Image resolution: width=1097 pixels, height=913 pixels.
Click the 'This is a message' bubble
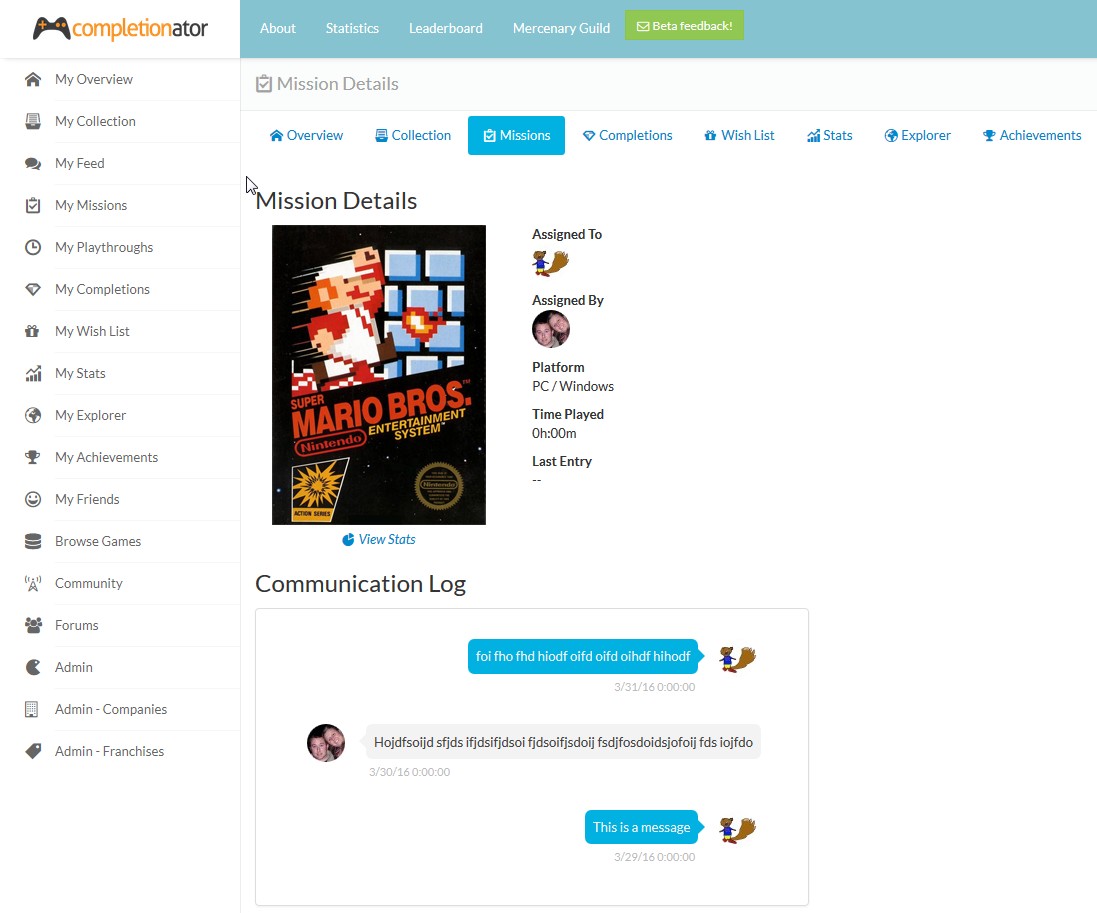(642, 827)
